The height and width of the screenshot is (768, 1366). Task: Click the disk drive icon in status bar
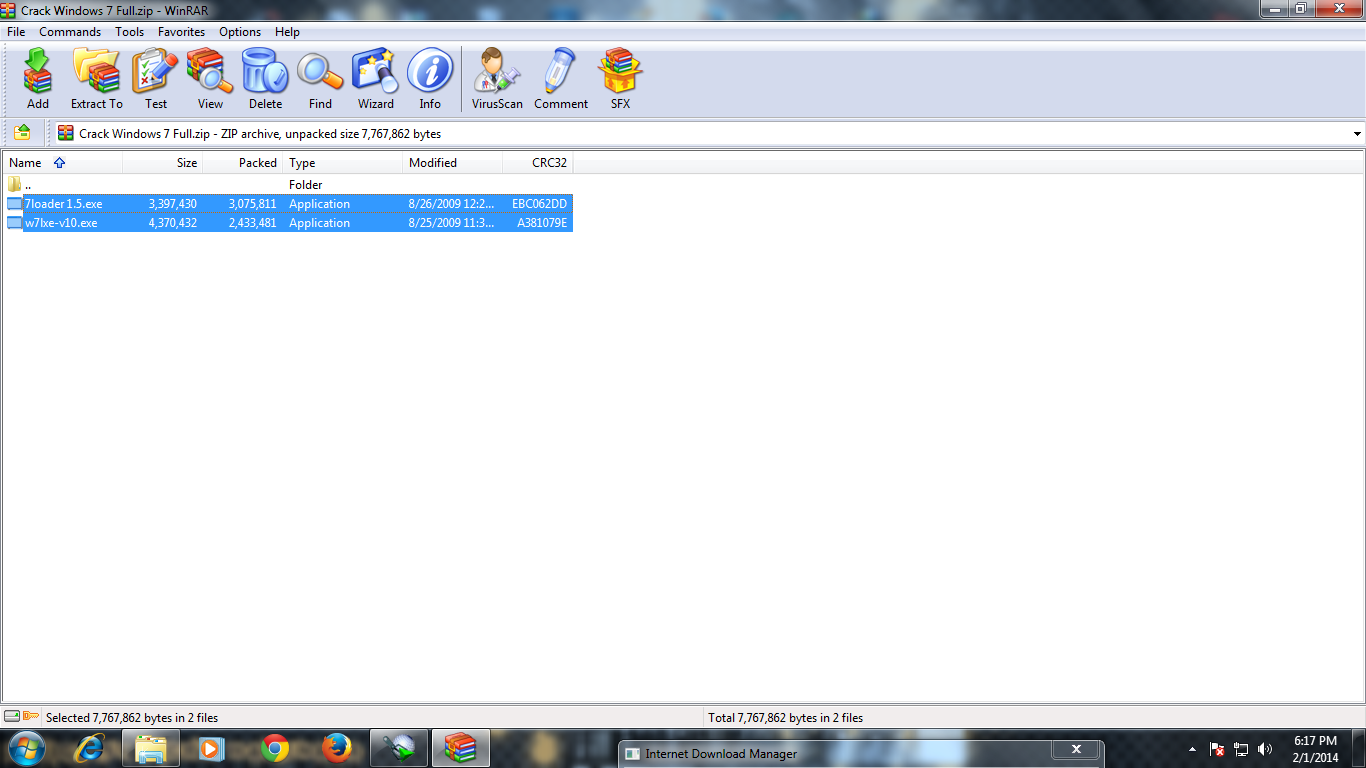click(12, 716)
